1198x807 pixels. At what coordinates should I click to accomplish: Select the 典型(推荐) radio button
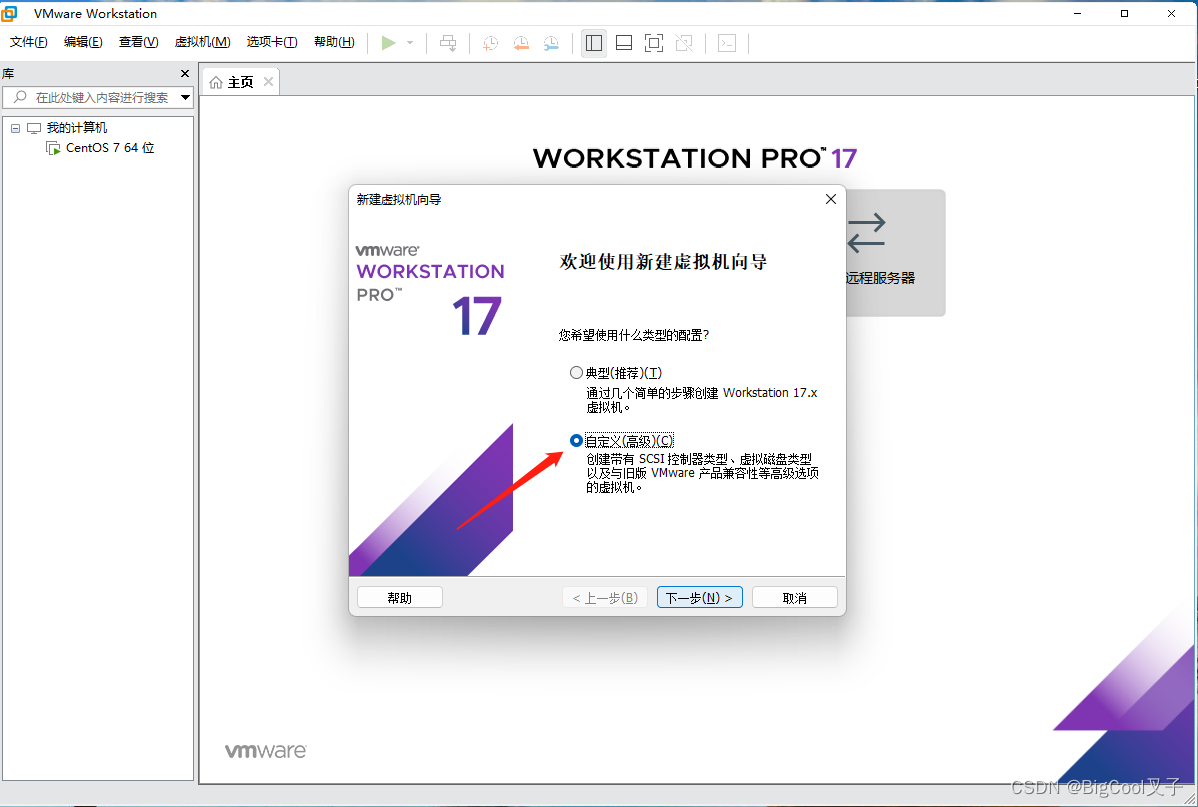pos(576,371)
